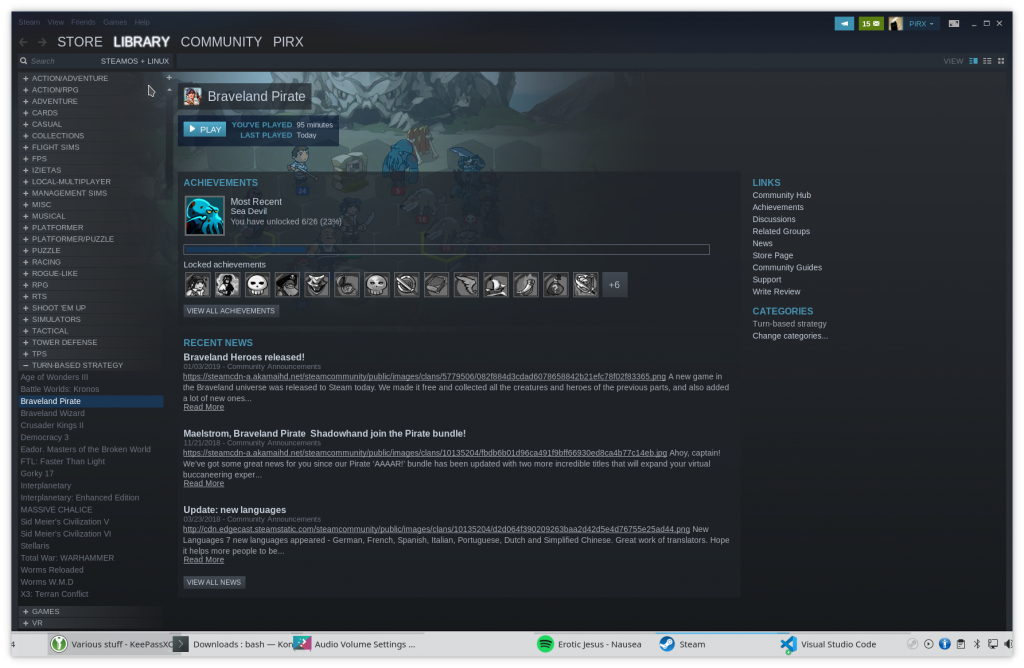
Task: Go to the STORE tab
Action: point(80,42)
